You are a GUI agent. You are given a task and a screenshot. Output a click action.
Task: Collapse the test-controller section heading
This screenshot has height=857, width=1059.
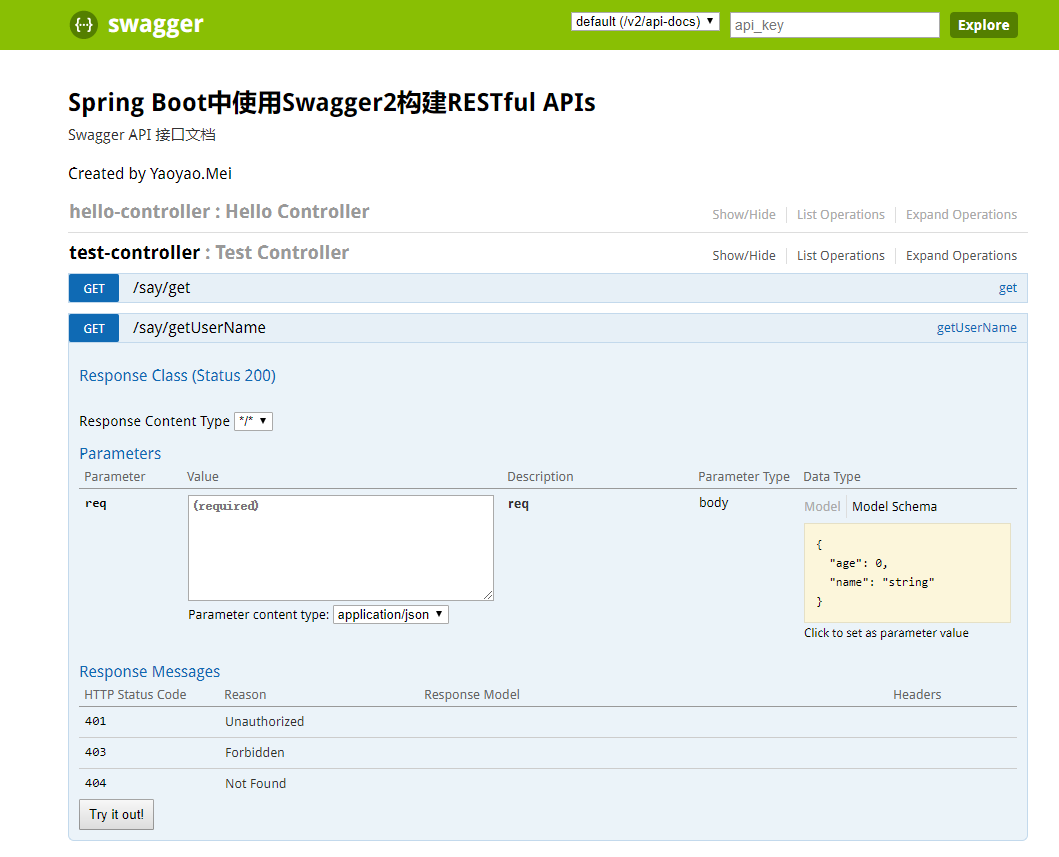tap(209, 253)
